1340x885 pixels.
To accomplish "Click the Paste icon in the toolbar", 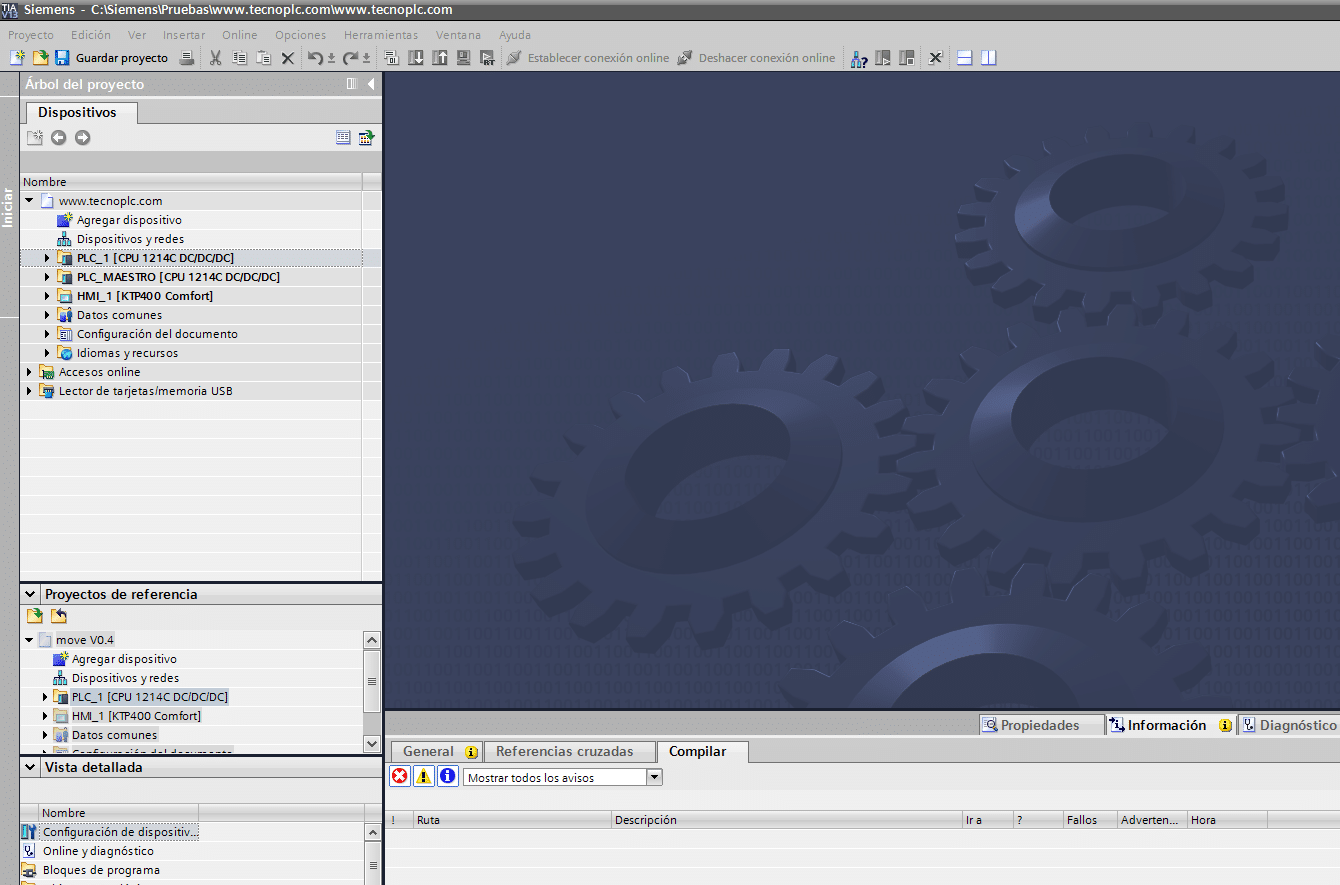I will click(x=264, y=58).
